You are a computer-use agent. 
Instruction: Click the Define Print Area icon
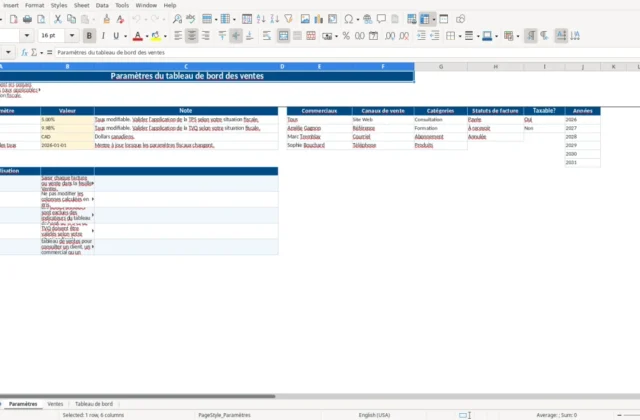(411, 19)
